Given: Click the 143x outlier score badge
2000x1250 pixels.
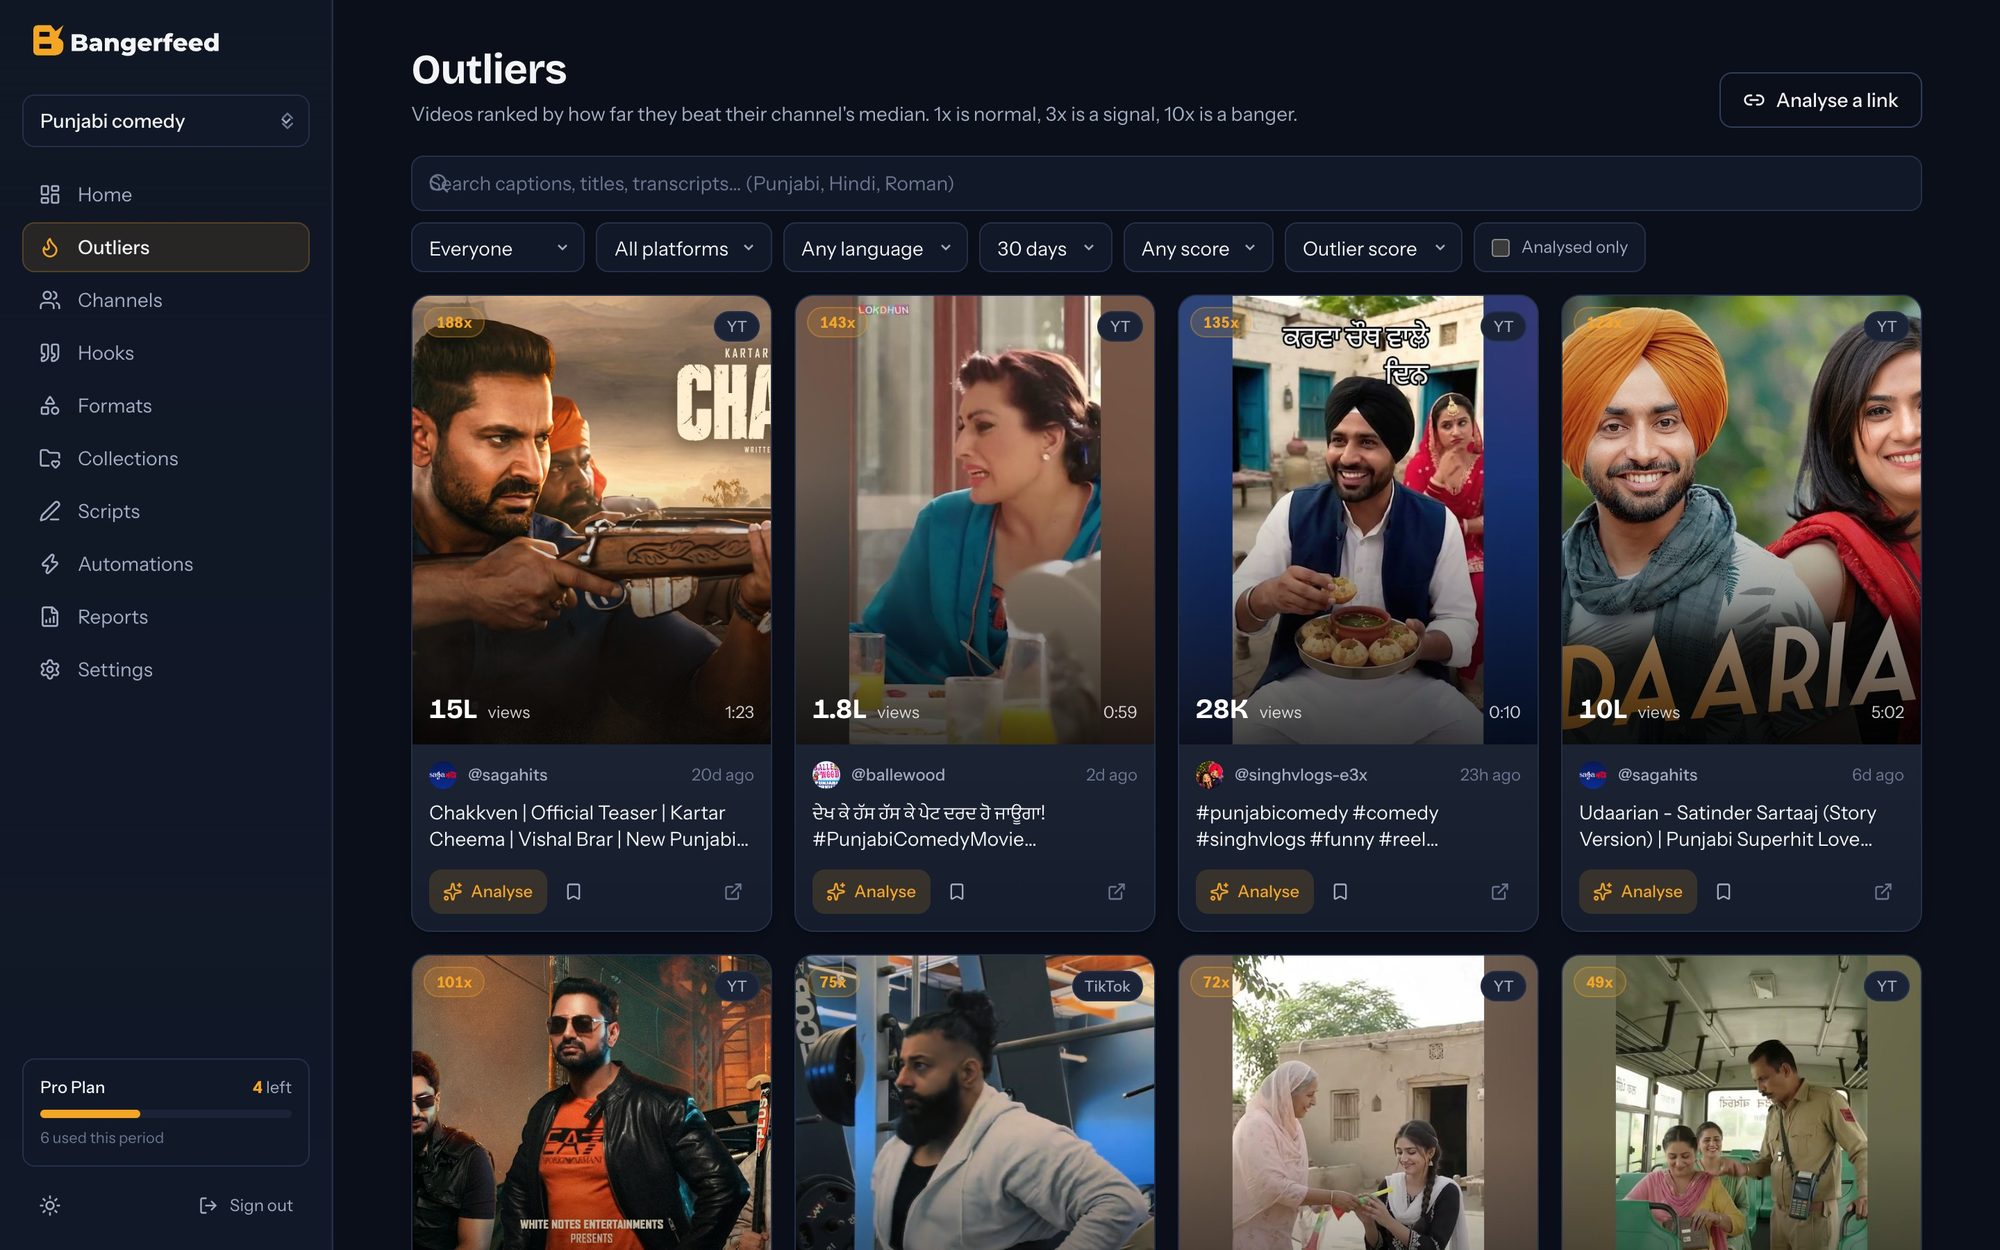Looking at the screenshot, I should (837, 322).
